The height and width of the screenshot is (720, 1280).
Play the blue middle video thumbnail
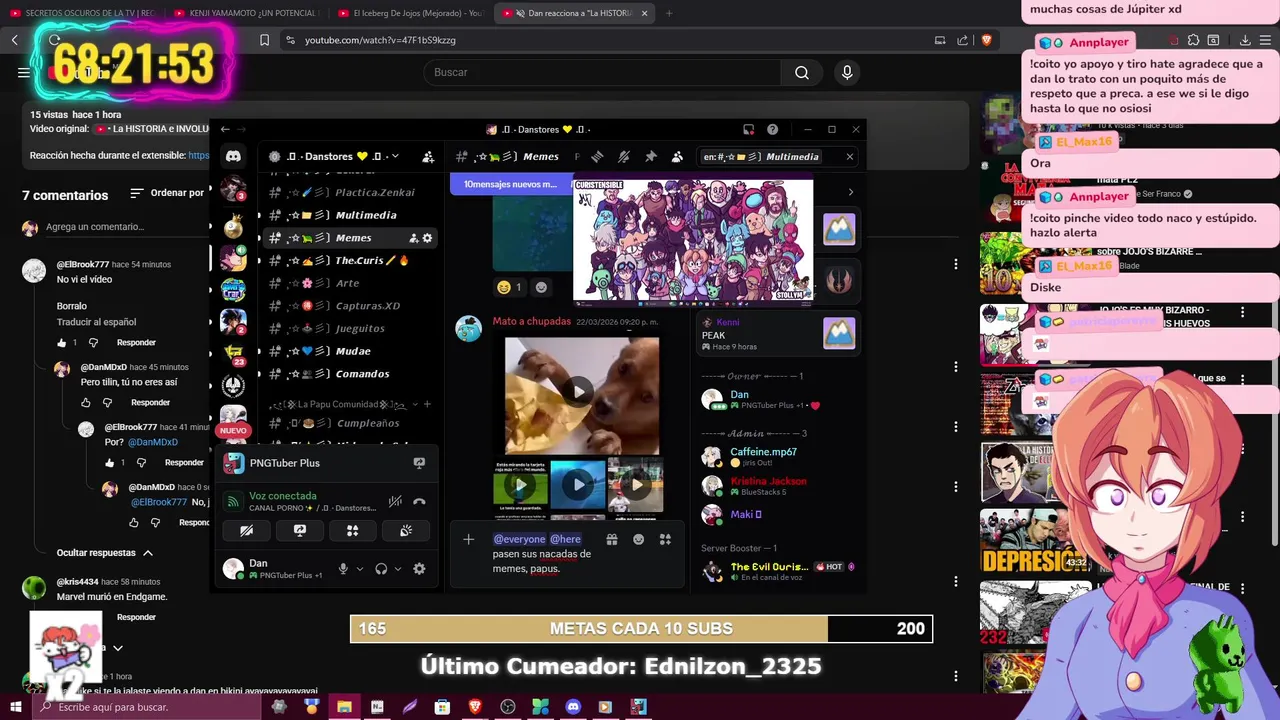[x=578, y=485]
